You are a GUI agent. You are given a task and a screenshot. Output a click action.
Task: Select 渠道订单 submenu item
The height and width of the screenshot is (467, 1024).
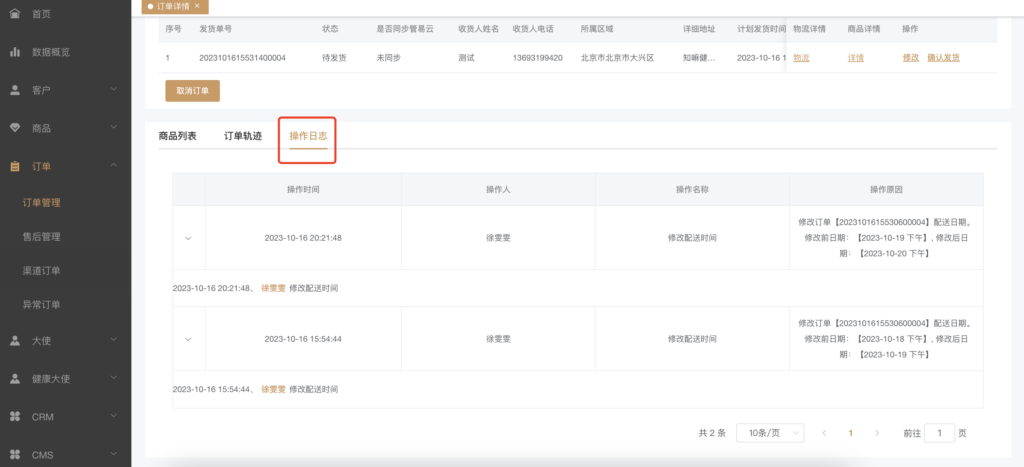[41, 271]
